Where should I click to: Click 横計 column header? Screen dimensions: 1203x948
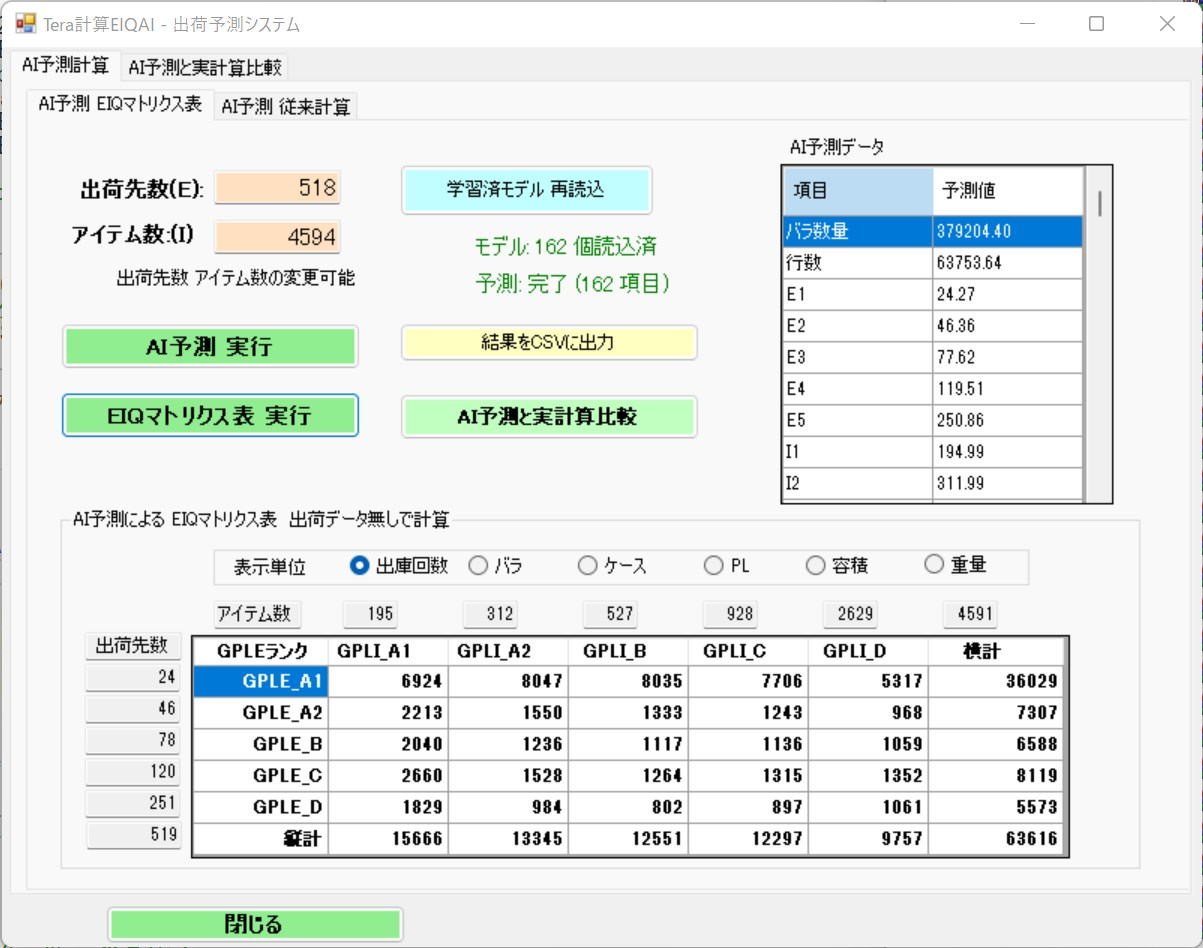pyautogui.click(x=996, y=651)
